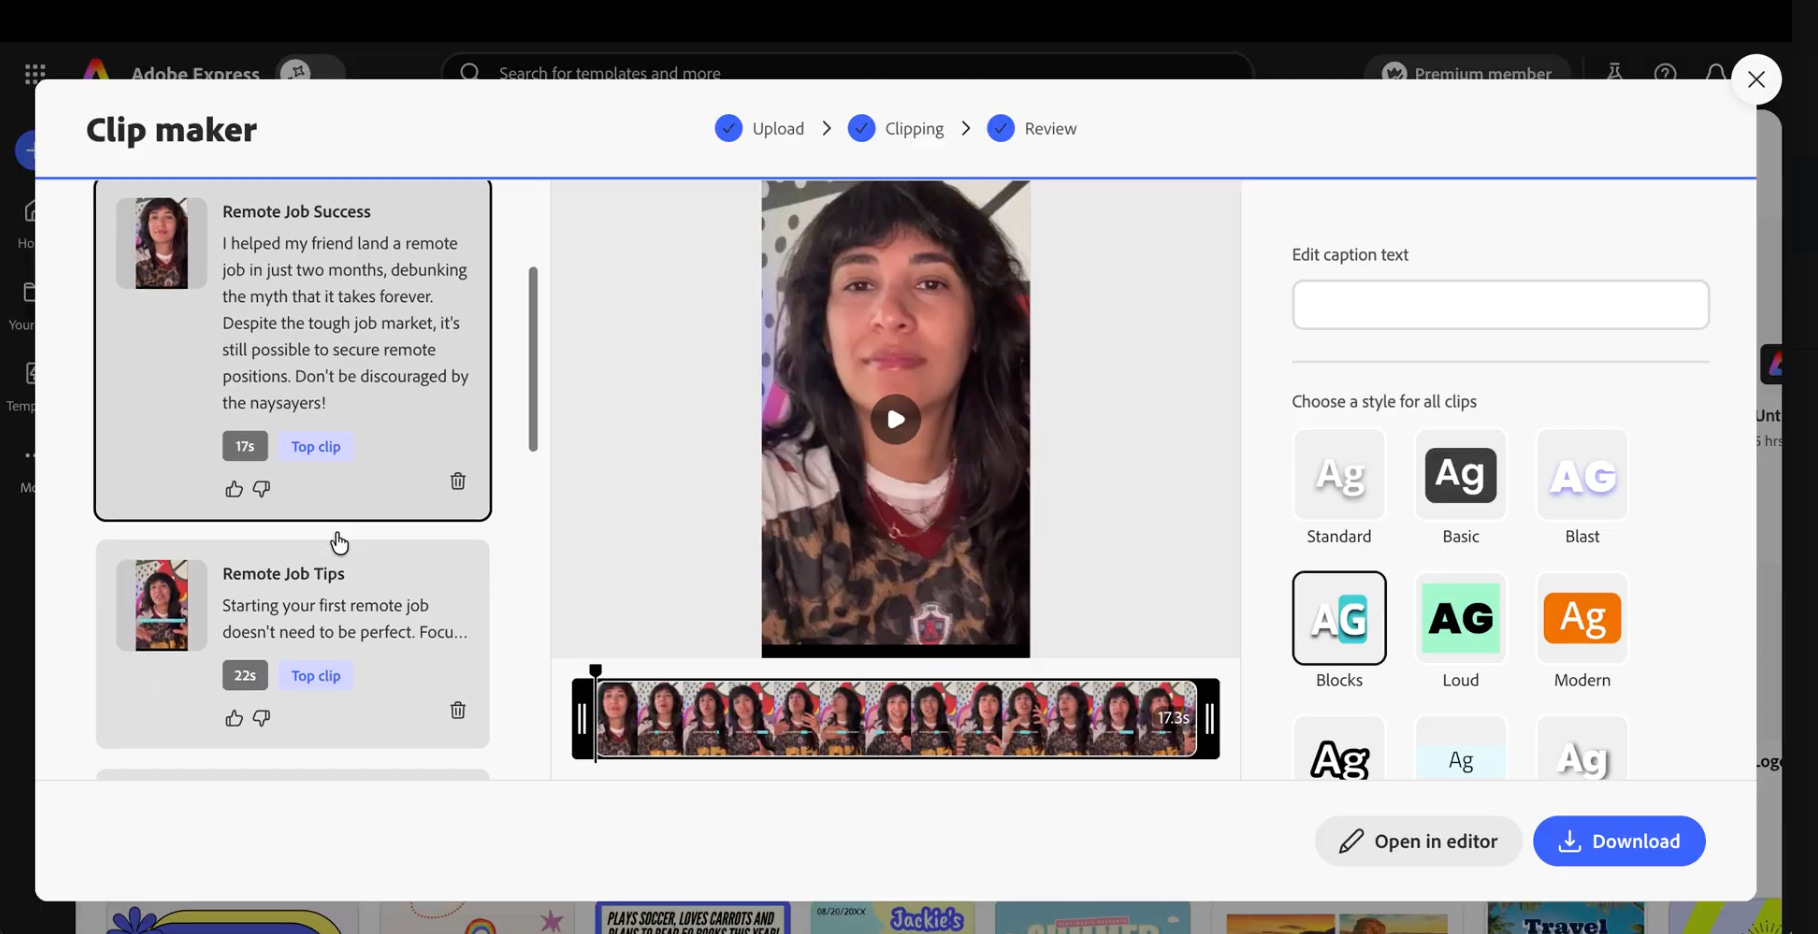Select the Remote Job Tips clip thumbnail

pos(161,605)
